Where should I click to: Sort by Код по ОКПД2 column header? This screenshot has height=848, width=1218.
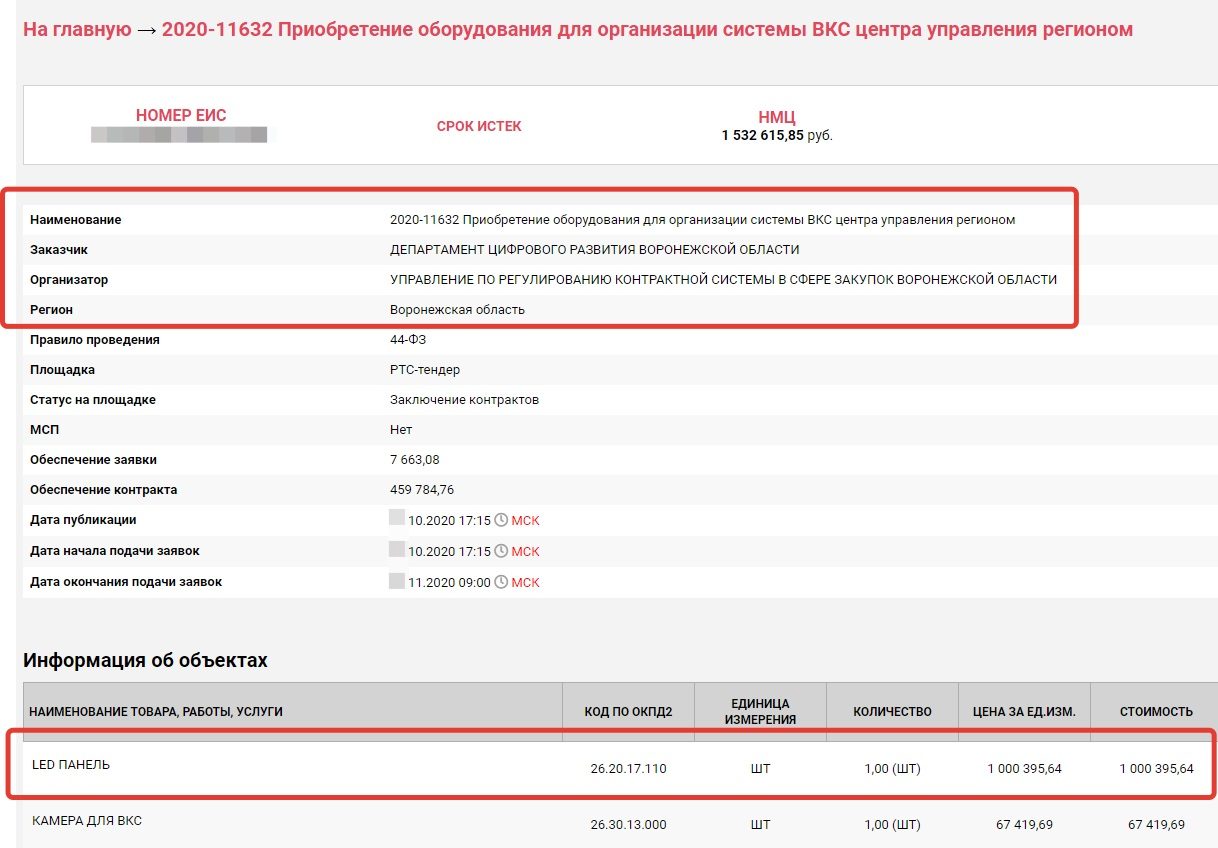[x=628, y=712]
